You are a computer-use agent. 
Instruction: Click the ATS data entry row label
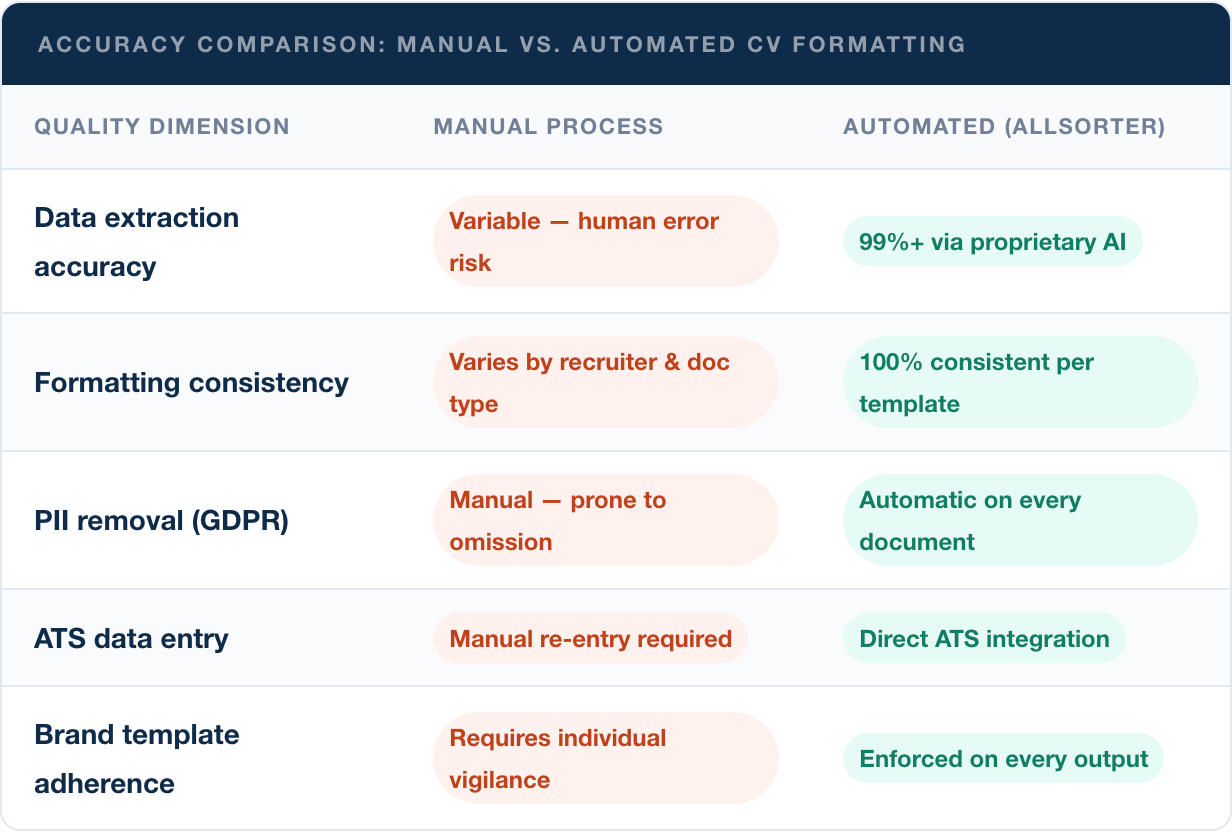[x=131, y=639]
